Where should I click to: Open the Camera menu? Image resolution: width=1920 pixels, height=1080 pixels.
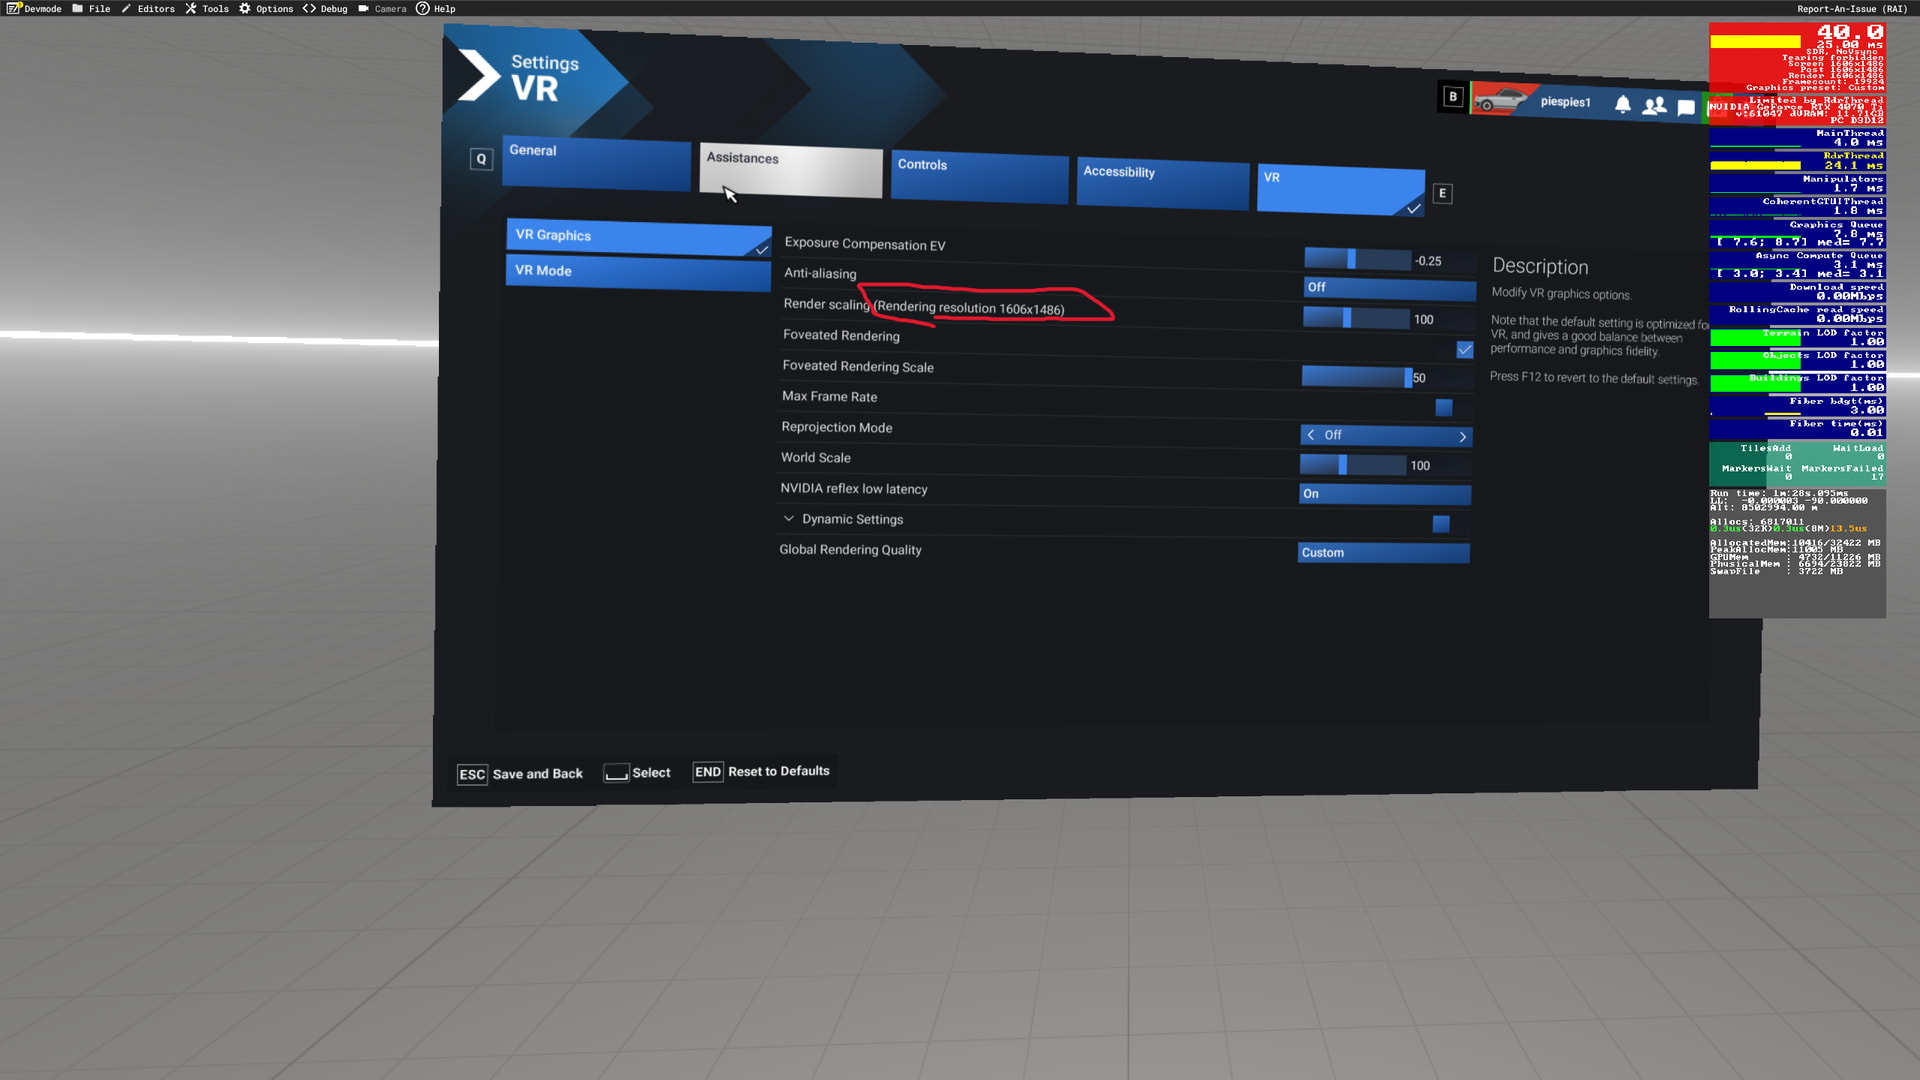click(x=382, y=8)
